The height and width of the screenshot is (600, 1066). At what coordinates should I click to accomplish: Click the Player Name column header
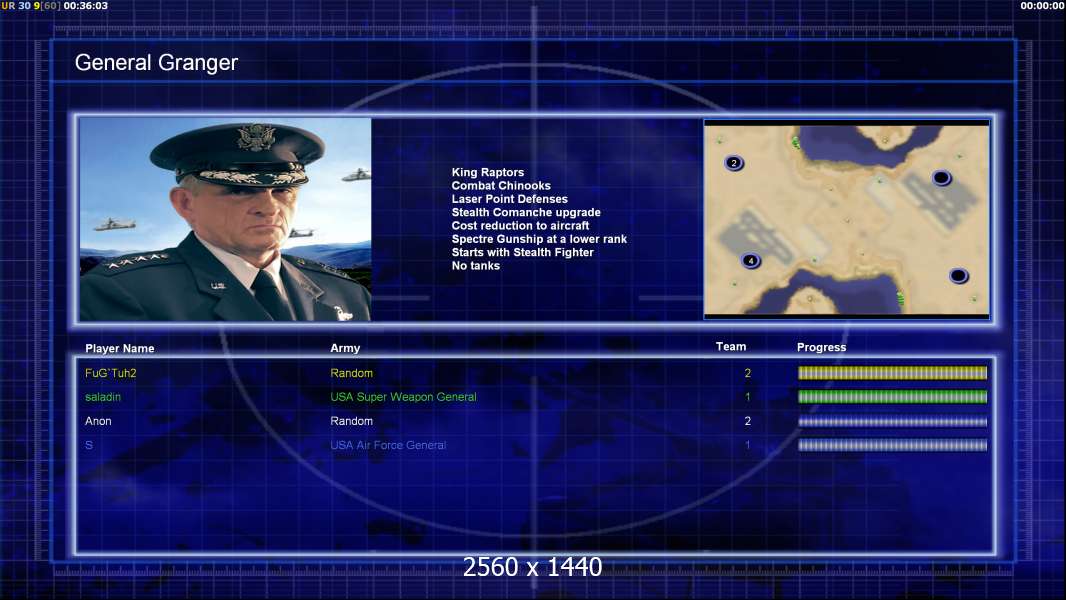point(120,349)
